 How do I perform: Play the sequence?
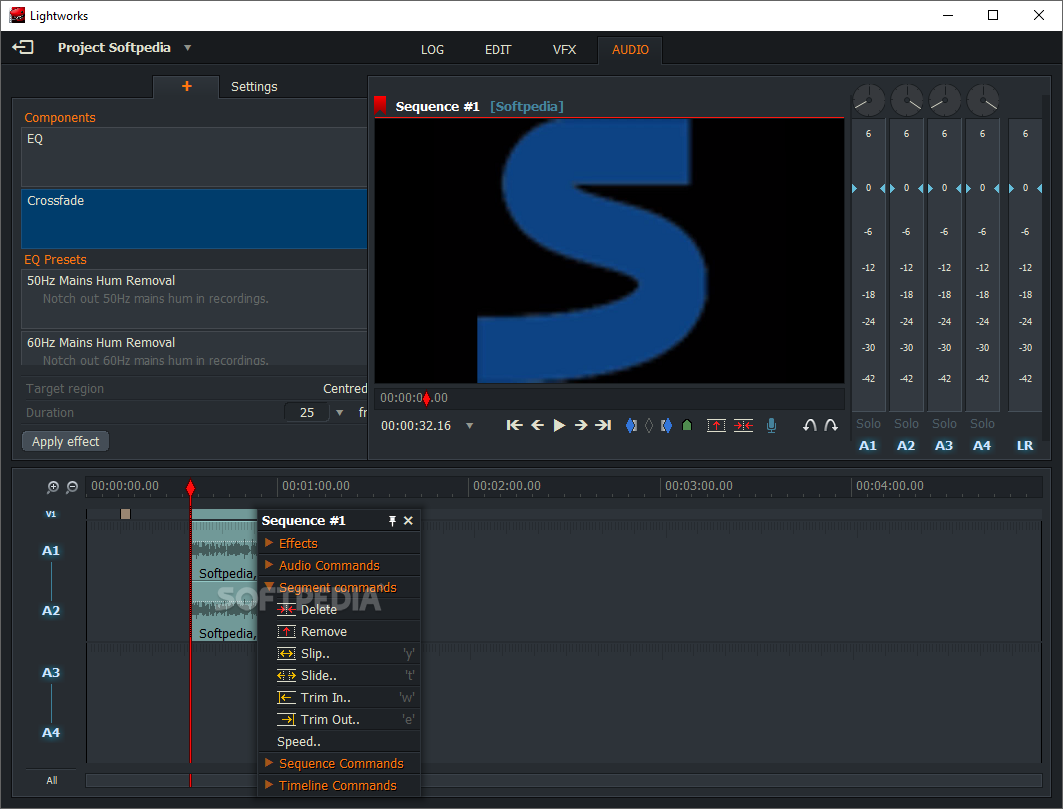559,425
